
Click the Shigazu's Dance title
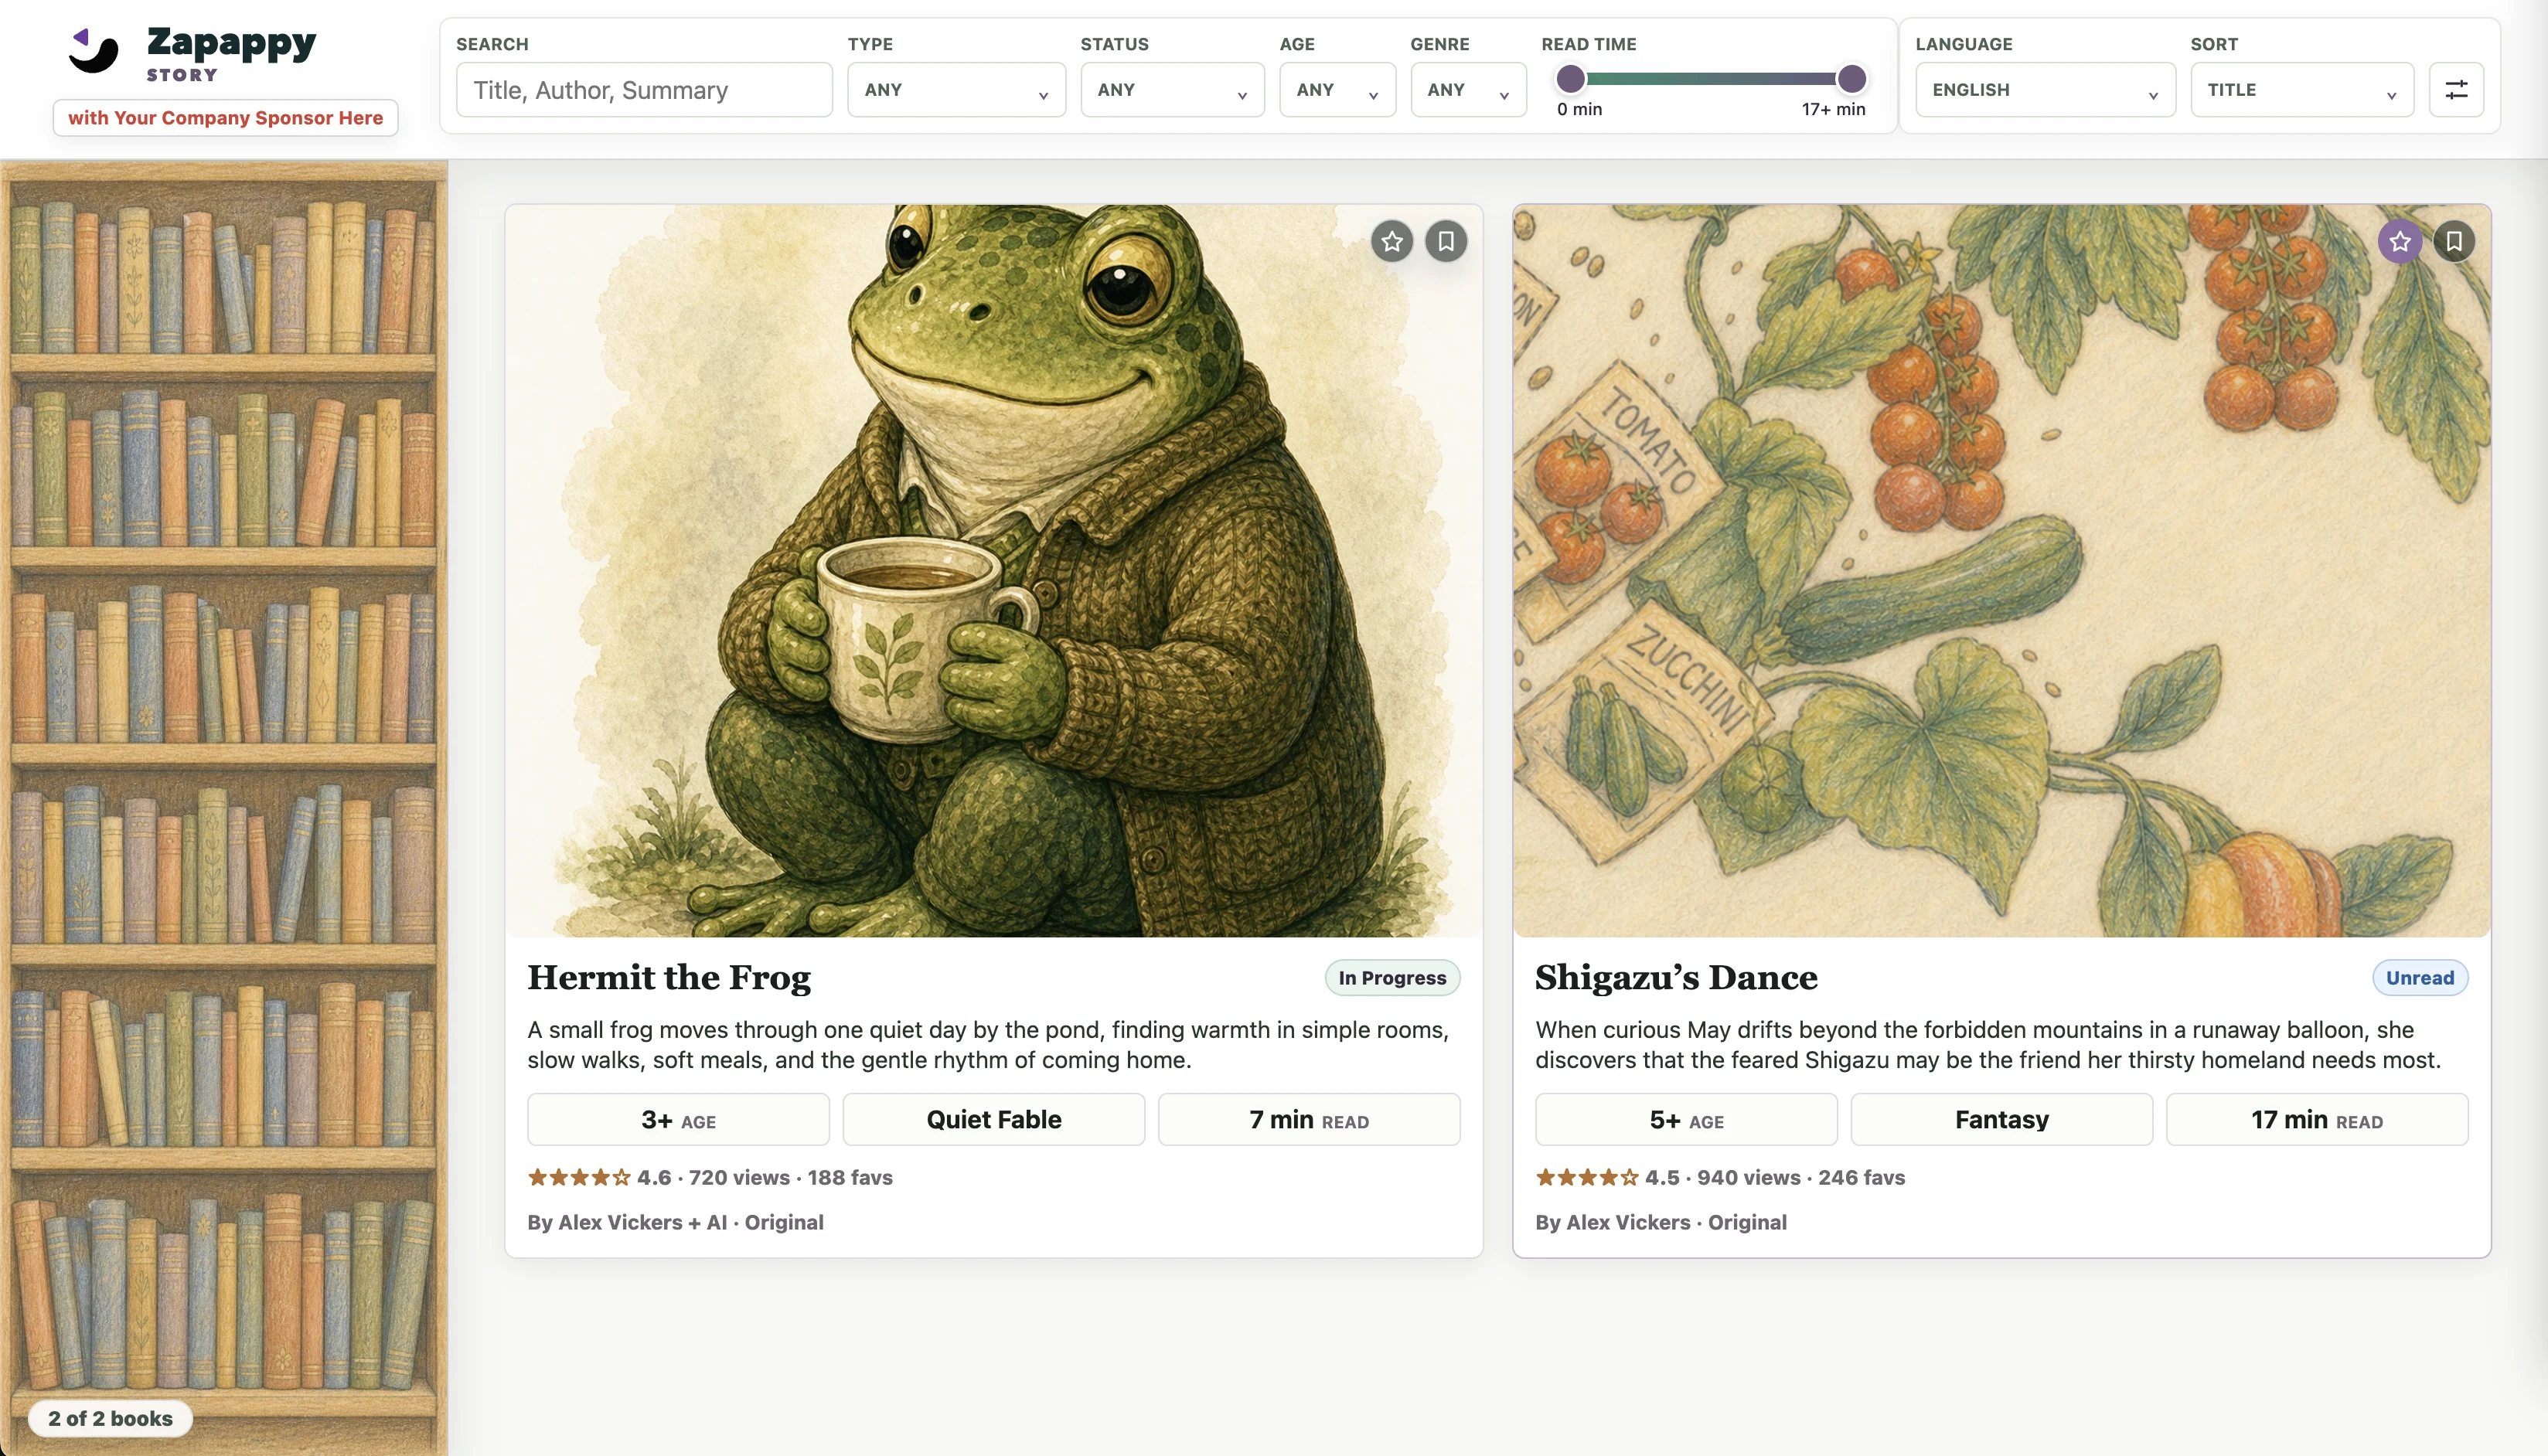click(1676, 977)
